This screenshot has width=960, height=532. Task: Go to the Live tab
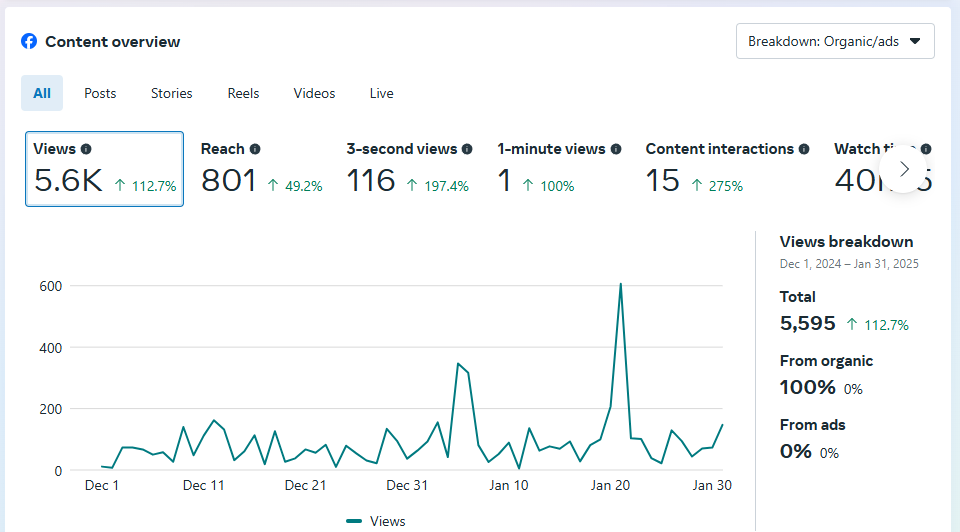(381, 93)
